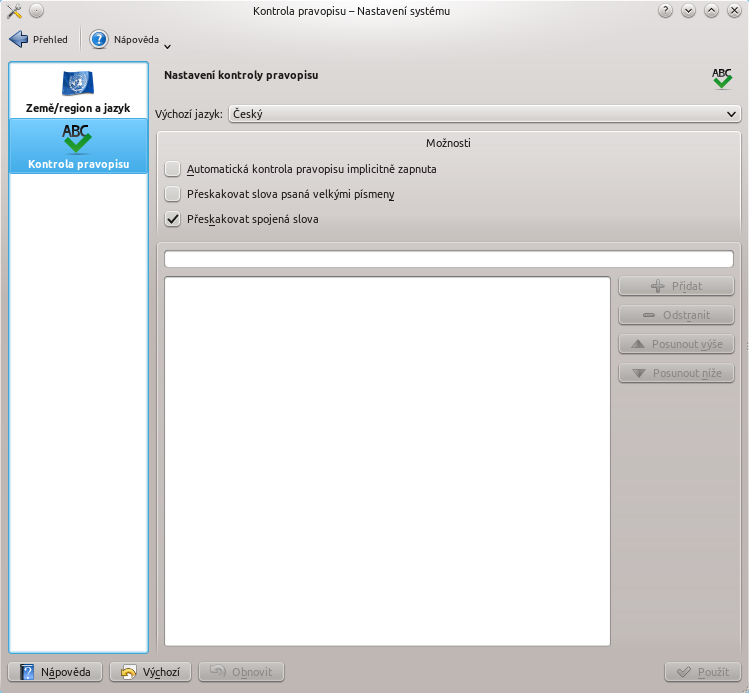Click the Možnosti group title
Image resolution: width=749 pixels, height=693 pixels.
click(x=448, y=143)
